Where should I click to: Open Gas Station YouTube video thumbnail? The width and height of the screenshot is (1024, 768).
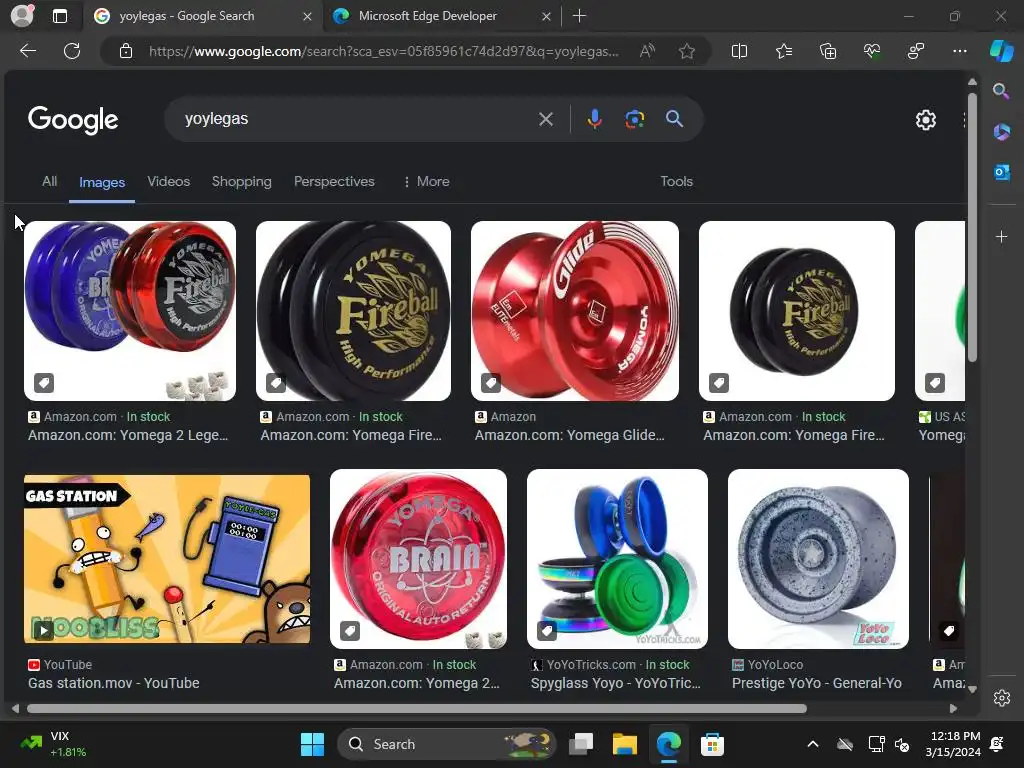(x=167, y=559)
